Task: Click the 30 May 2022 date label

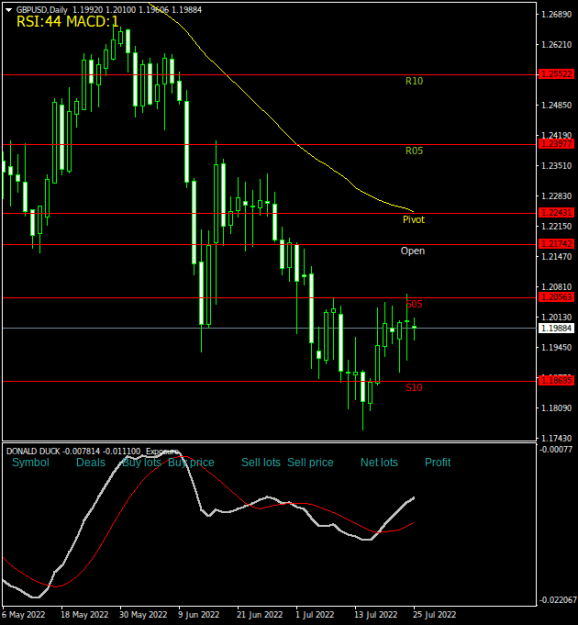Action: (x=143, y=615)
